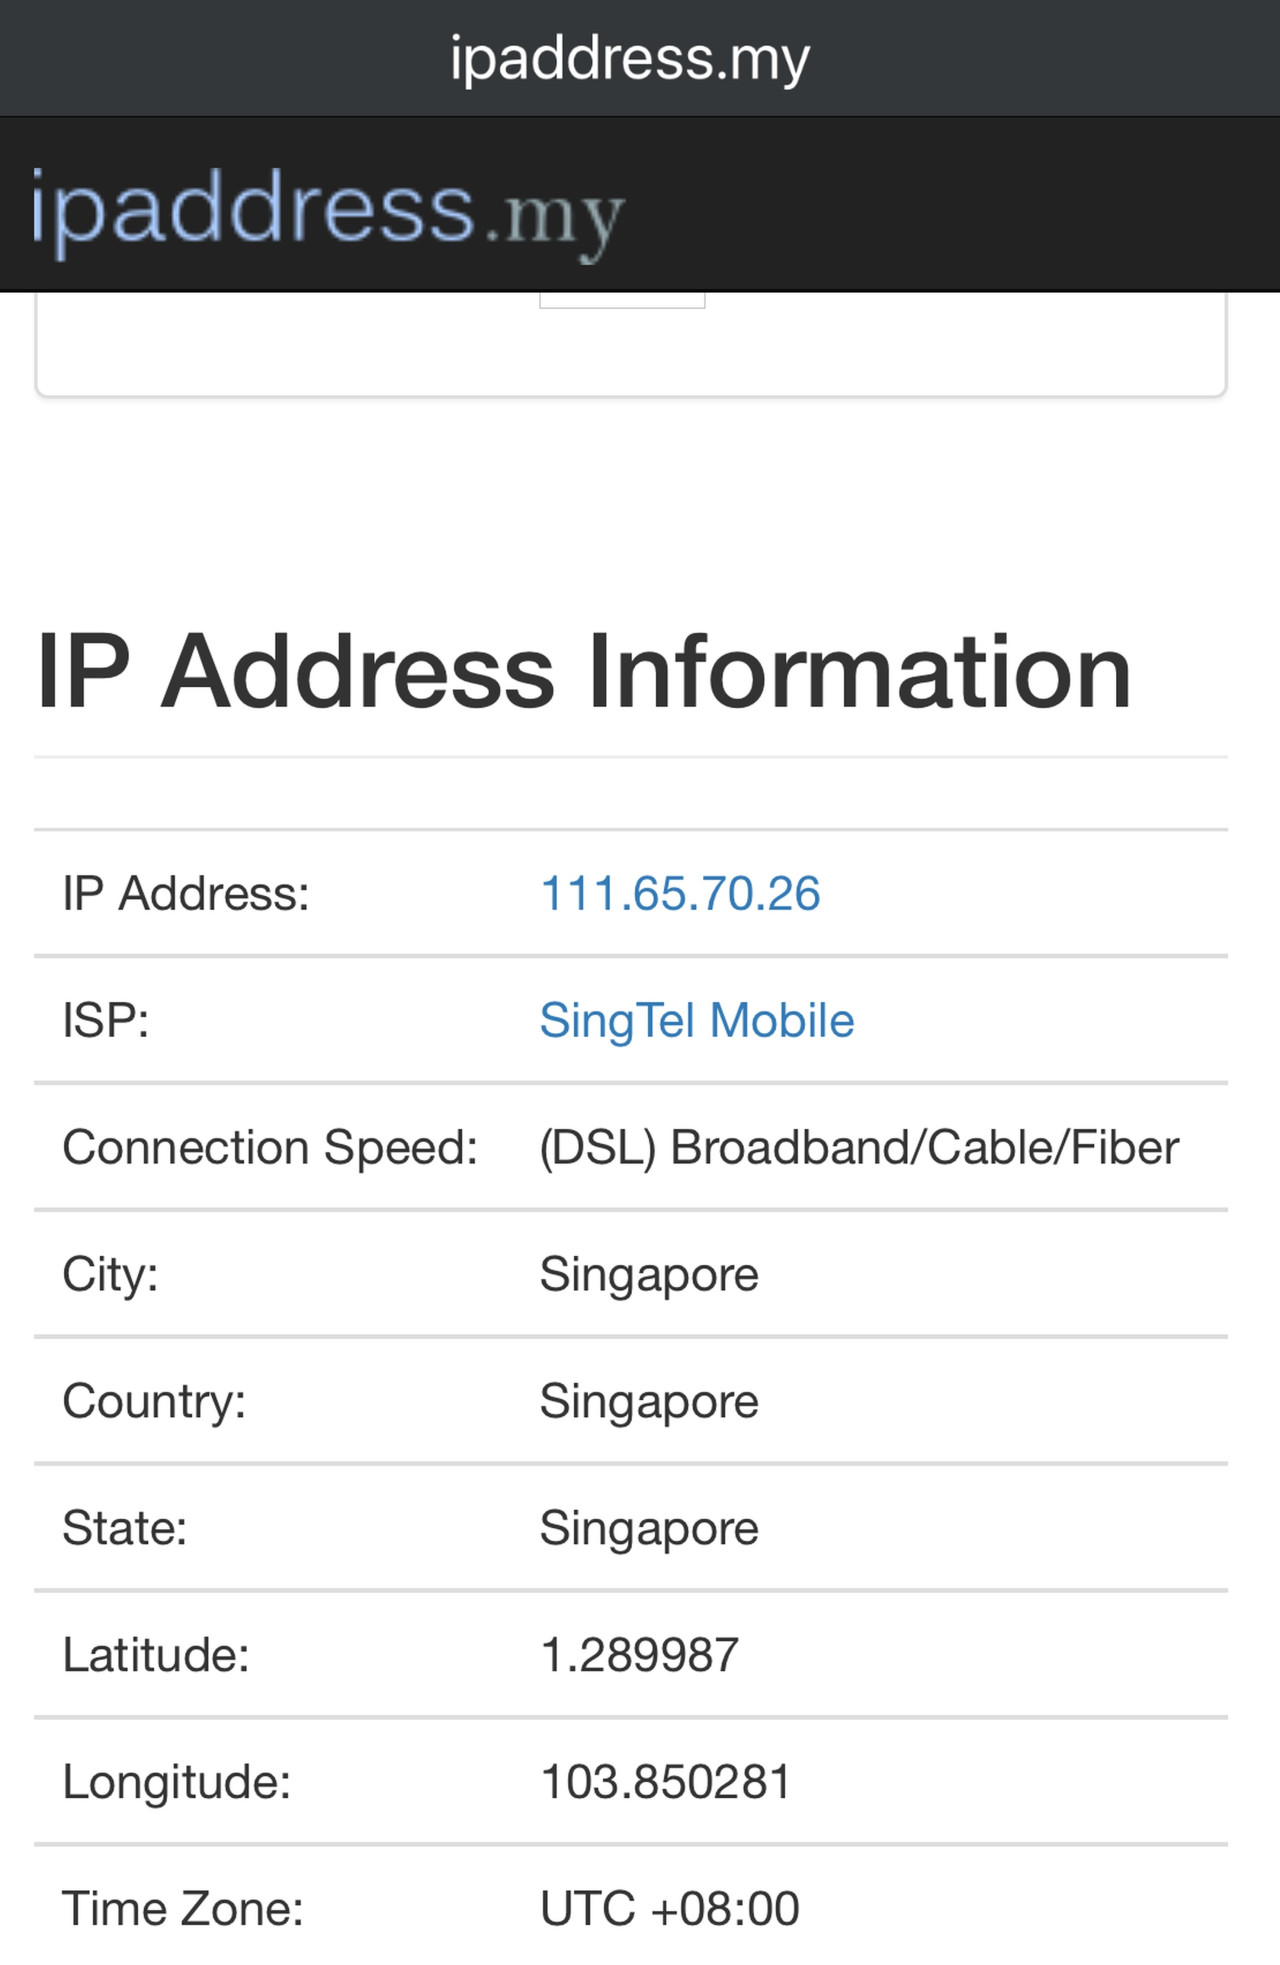
Task: Click the "City:" row label
Action: tap(111, 1274)
